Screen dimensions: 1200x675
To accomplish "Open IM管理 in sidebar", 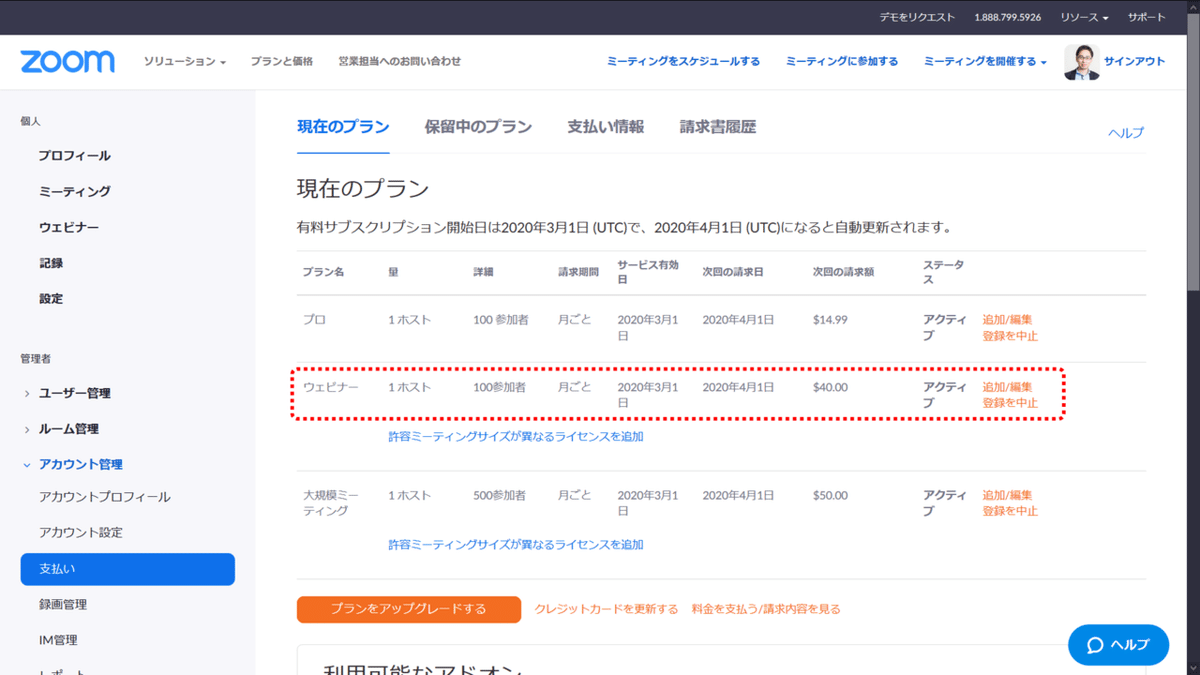I will (58, 640).
